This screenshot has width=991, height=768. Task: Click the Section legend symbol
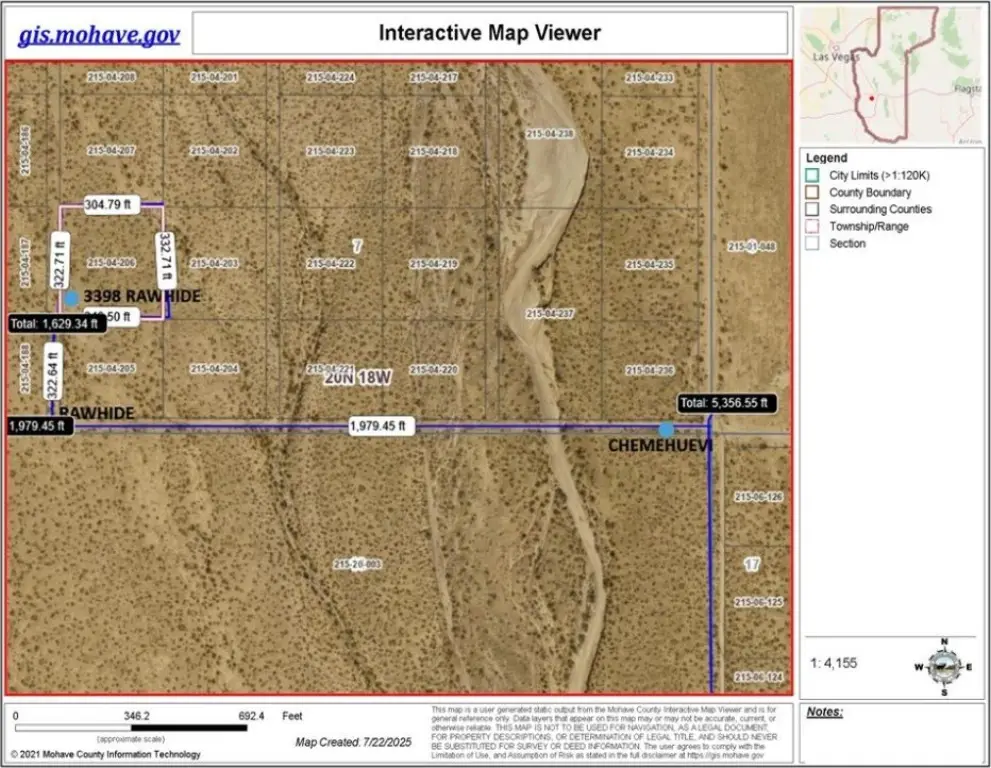point(814,244)
